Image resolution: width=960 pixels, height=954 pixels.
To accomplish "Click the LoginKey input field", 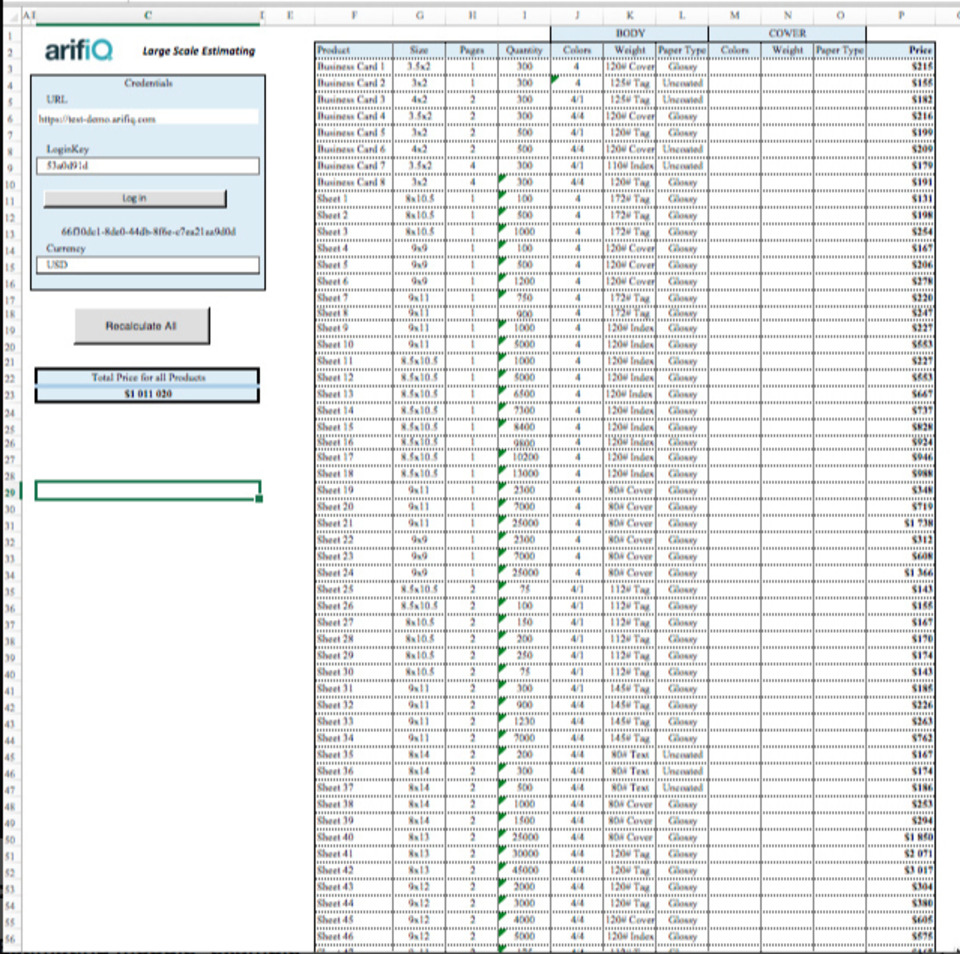I will click(147, 166).
